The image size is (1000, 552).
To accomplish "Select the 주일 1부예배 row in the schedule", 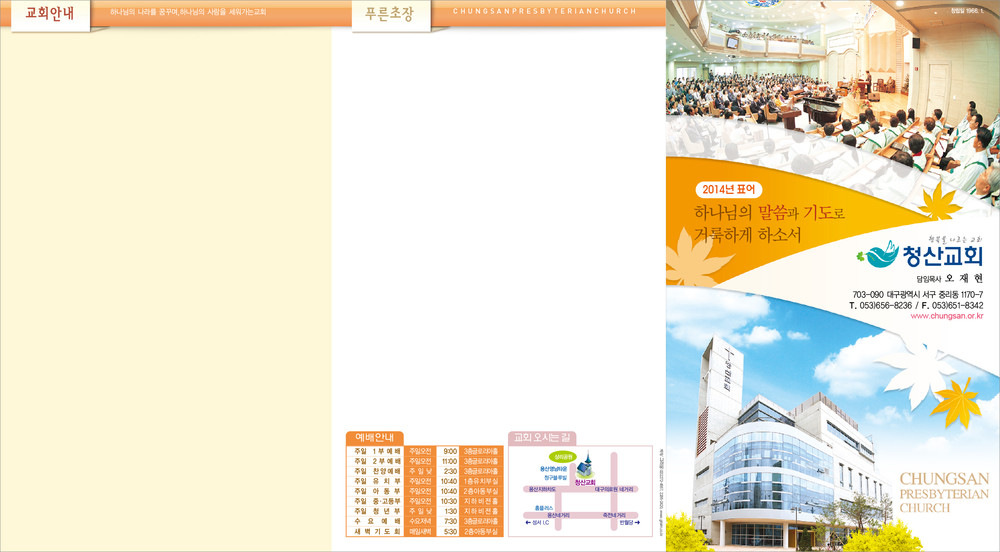I will click(376, 452).
